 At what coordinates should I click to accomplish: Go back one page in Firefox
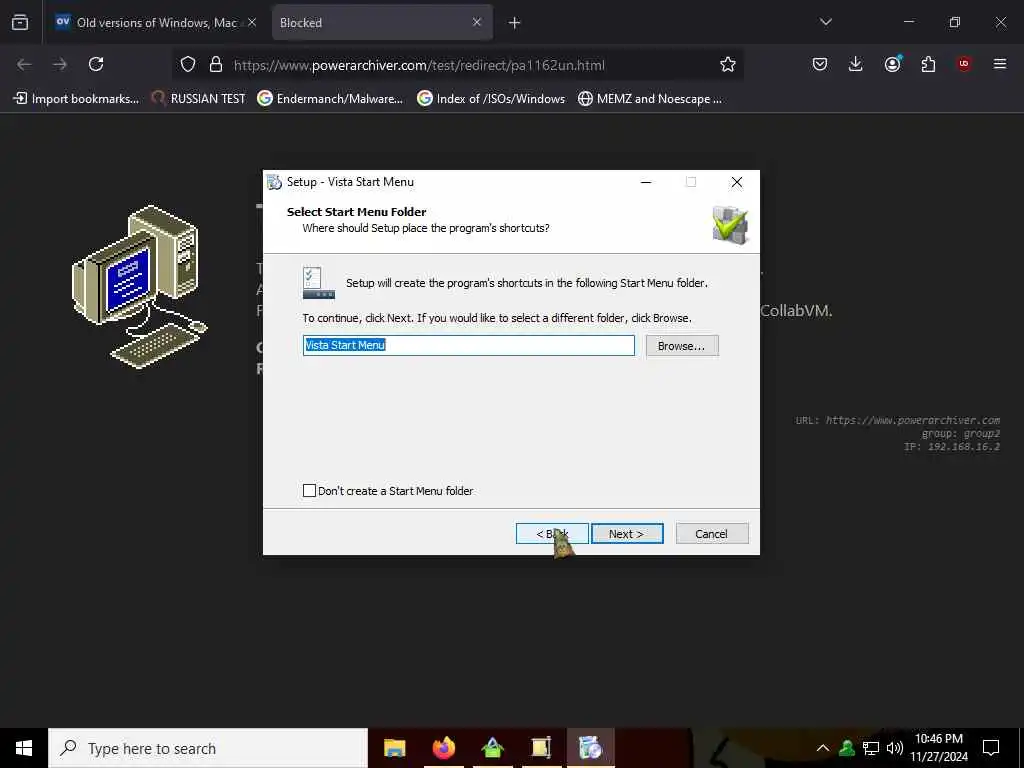[24, 64]
